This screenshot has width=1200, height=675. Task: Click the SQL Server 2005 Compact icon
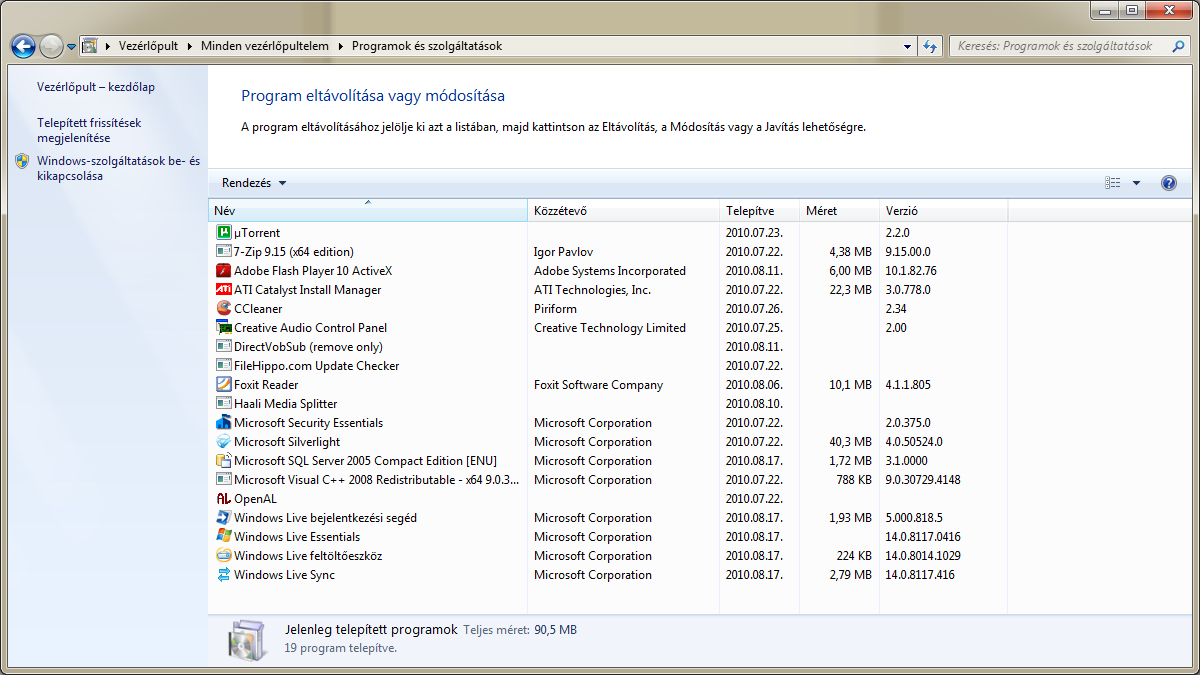[x=224, y=461]
